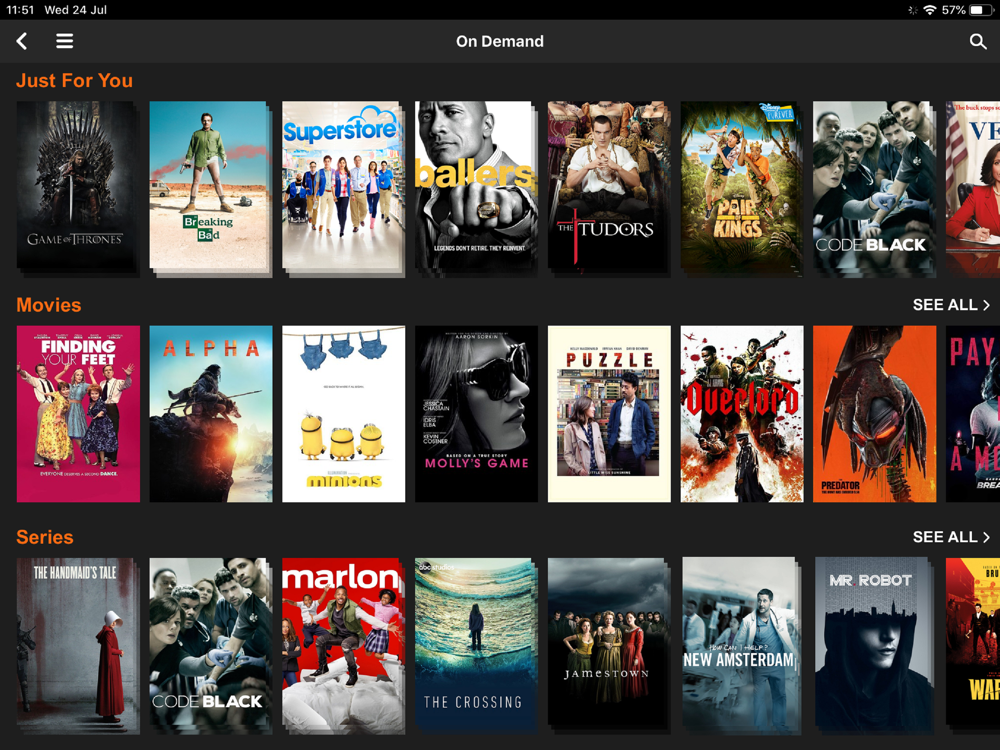
Task: Tap the 57% battery percentage
Action: 953,10
